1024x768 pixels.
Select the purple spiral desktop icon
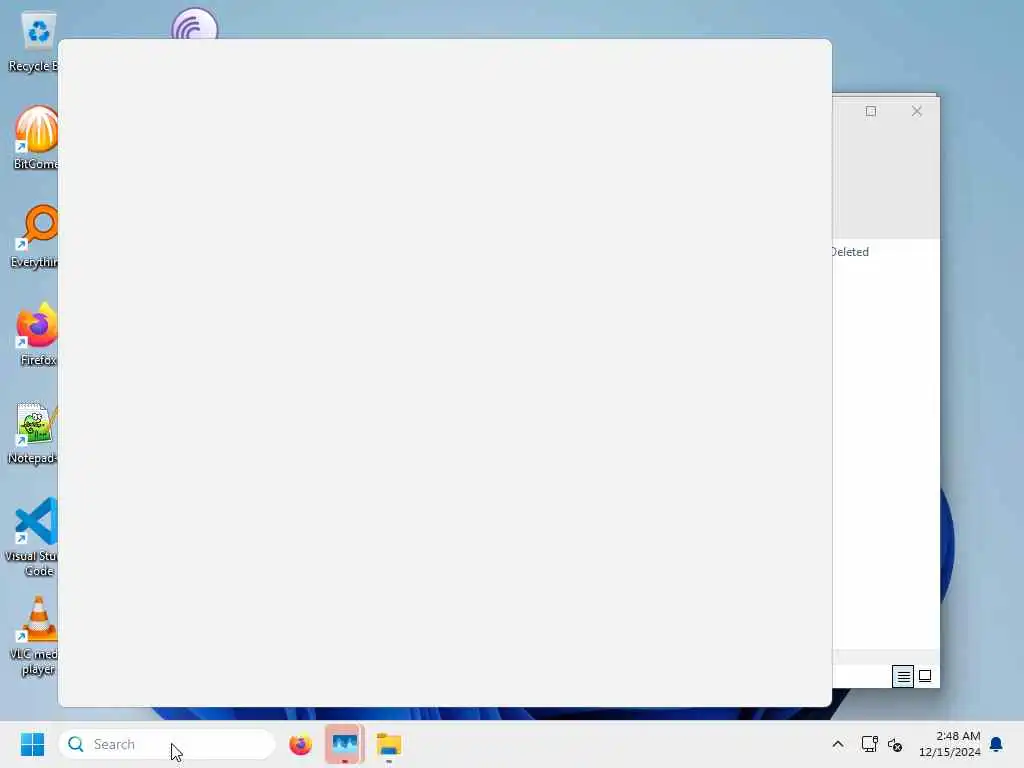(x=195, y=24)
